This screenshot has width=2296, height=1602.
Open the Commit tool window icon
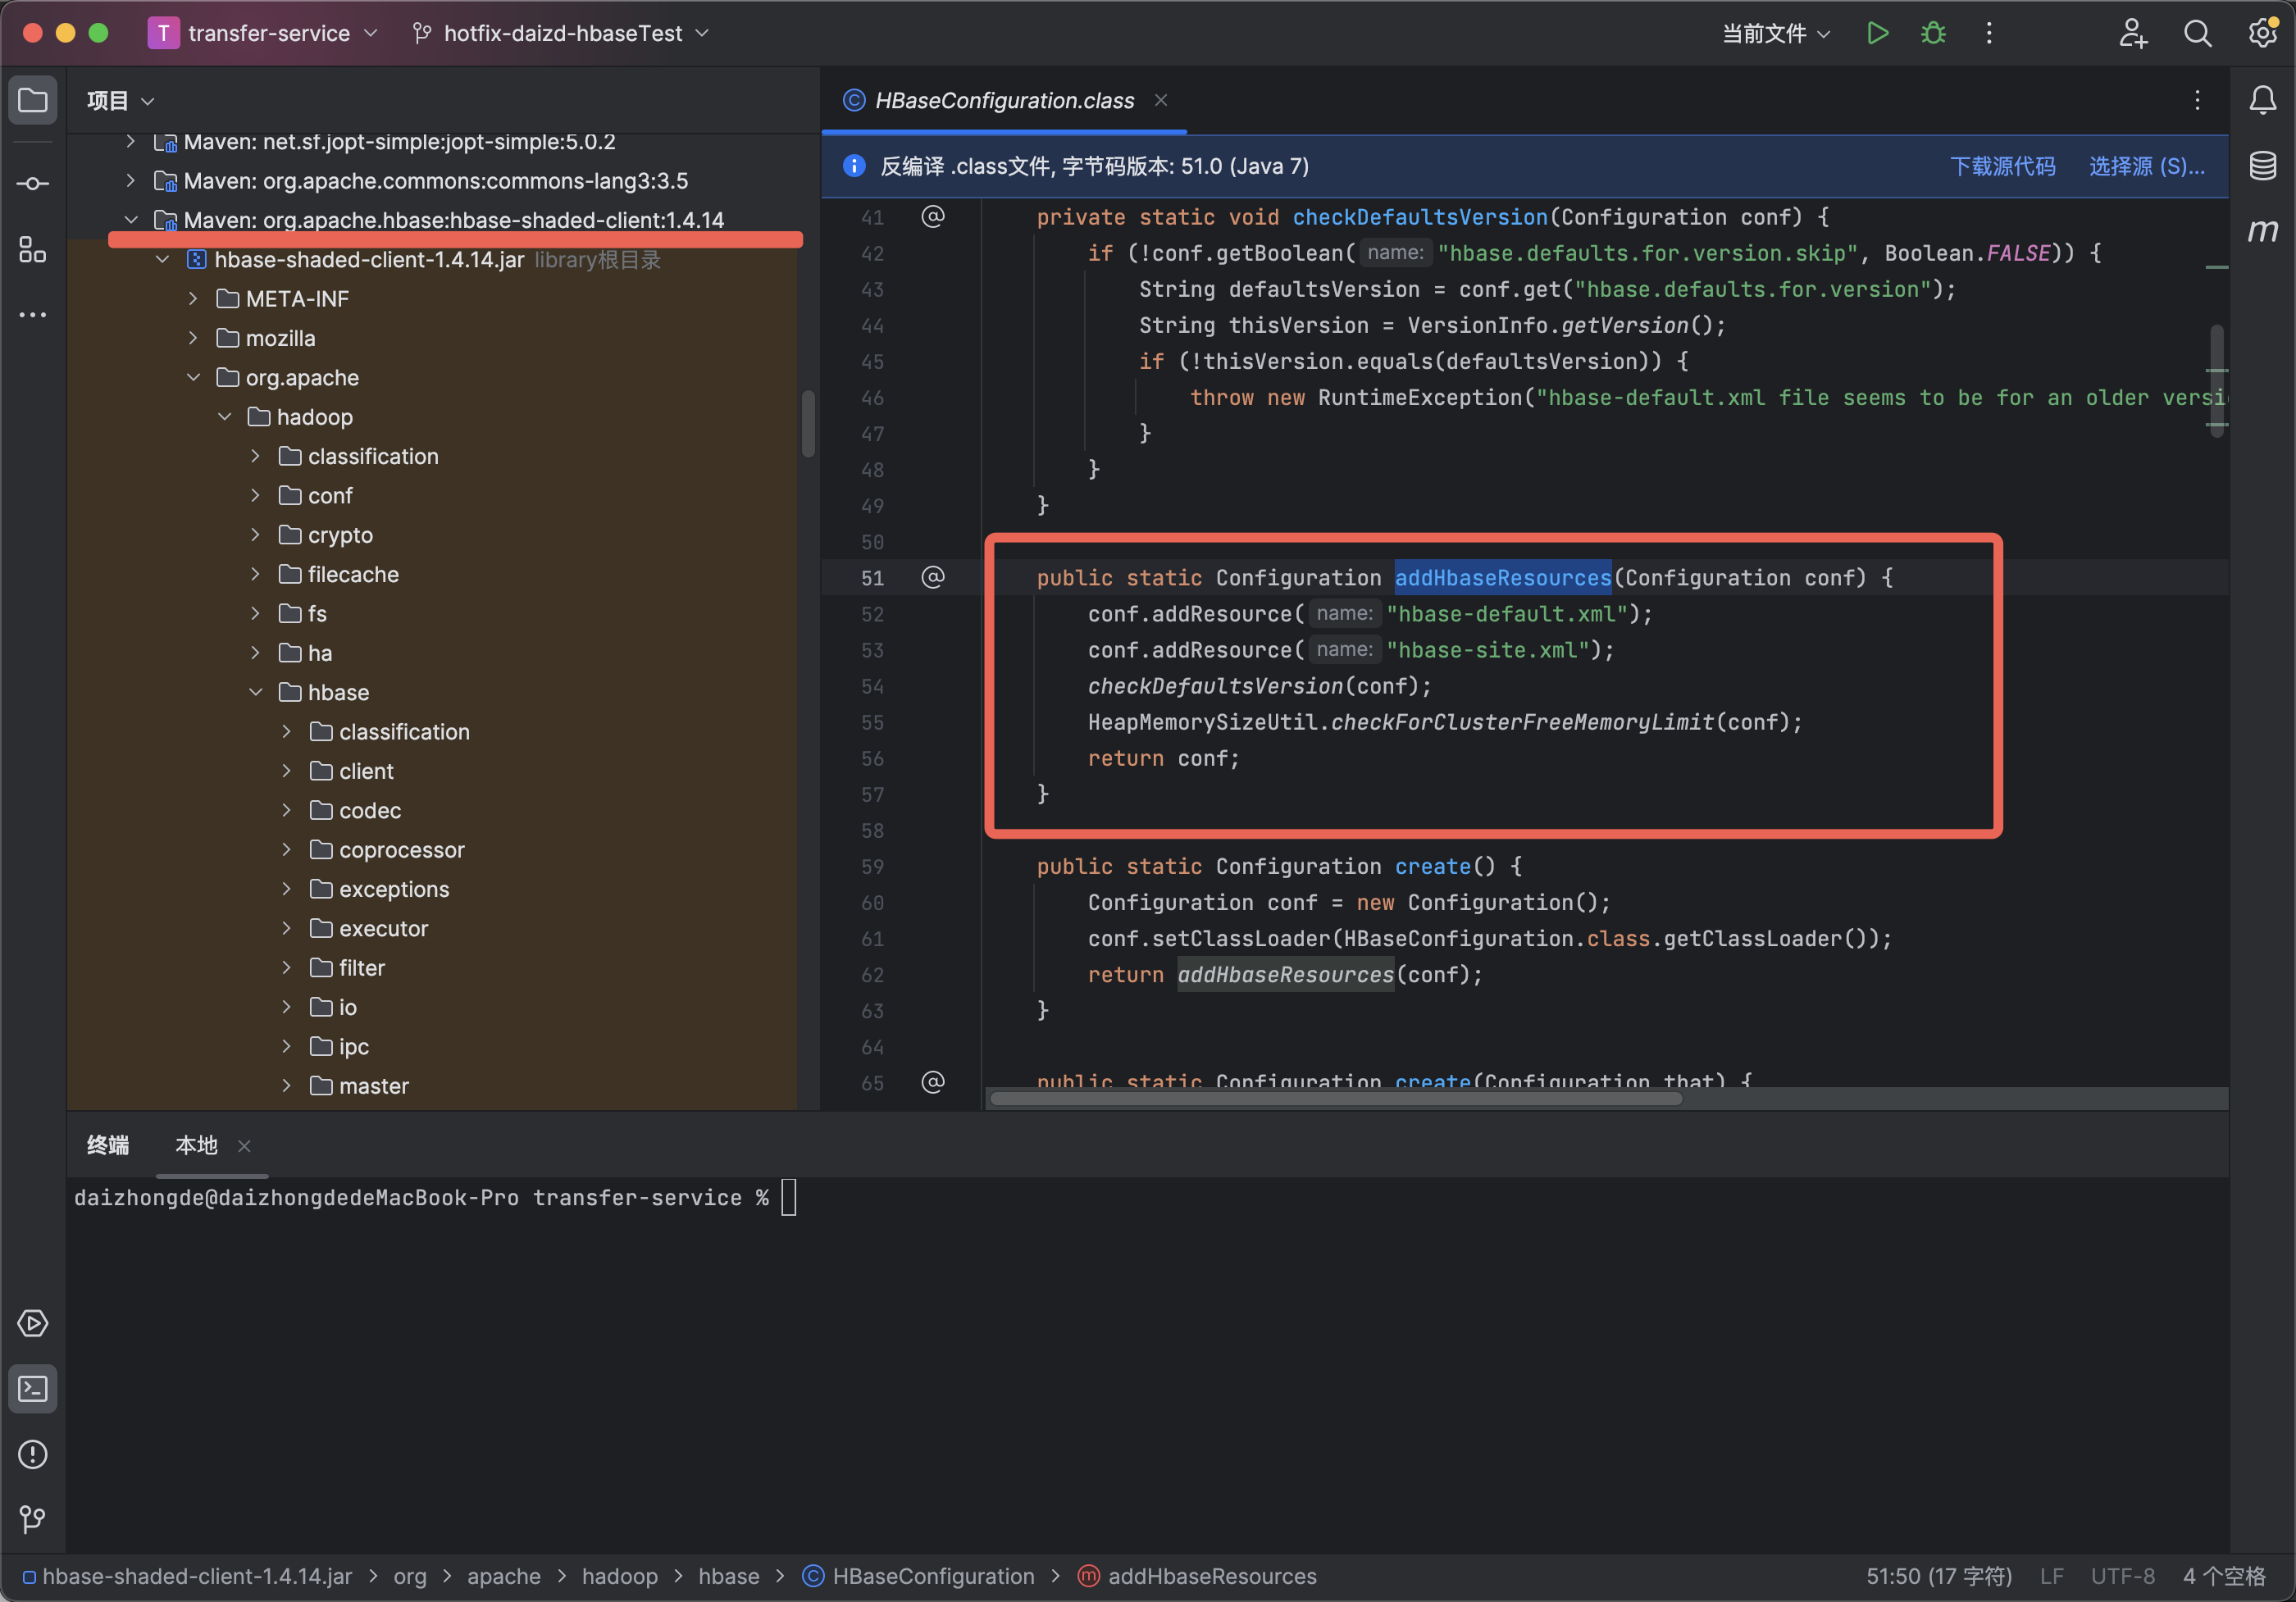coord(33,184)
